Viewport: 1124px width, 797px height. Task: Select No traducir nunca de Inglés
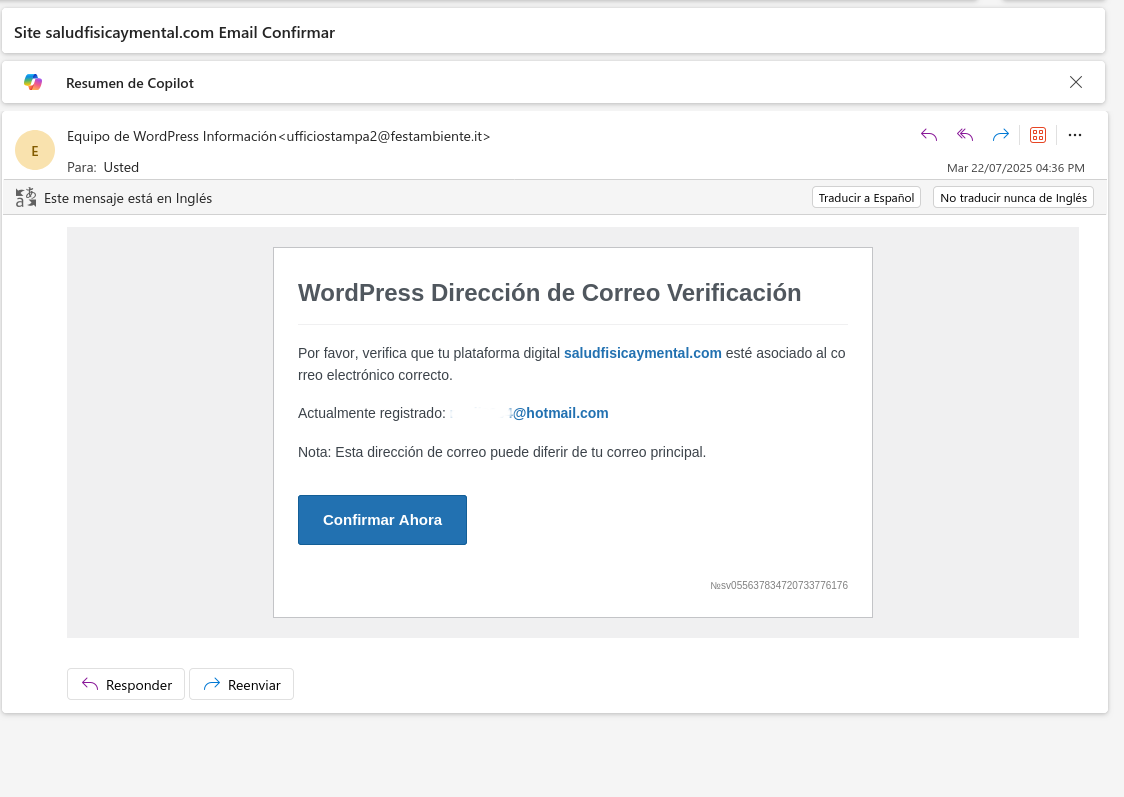coord(1013,198)
